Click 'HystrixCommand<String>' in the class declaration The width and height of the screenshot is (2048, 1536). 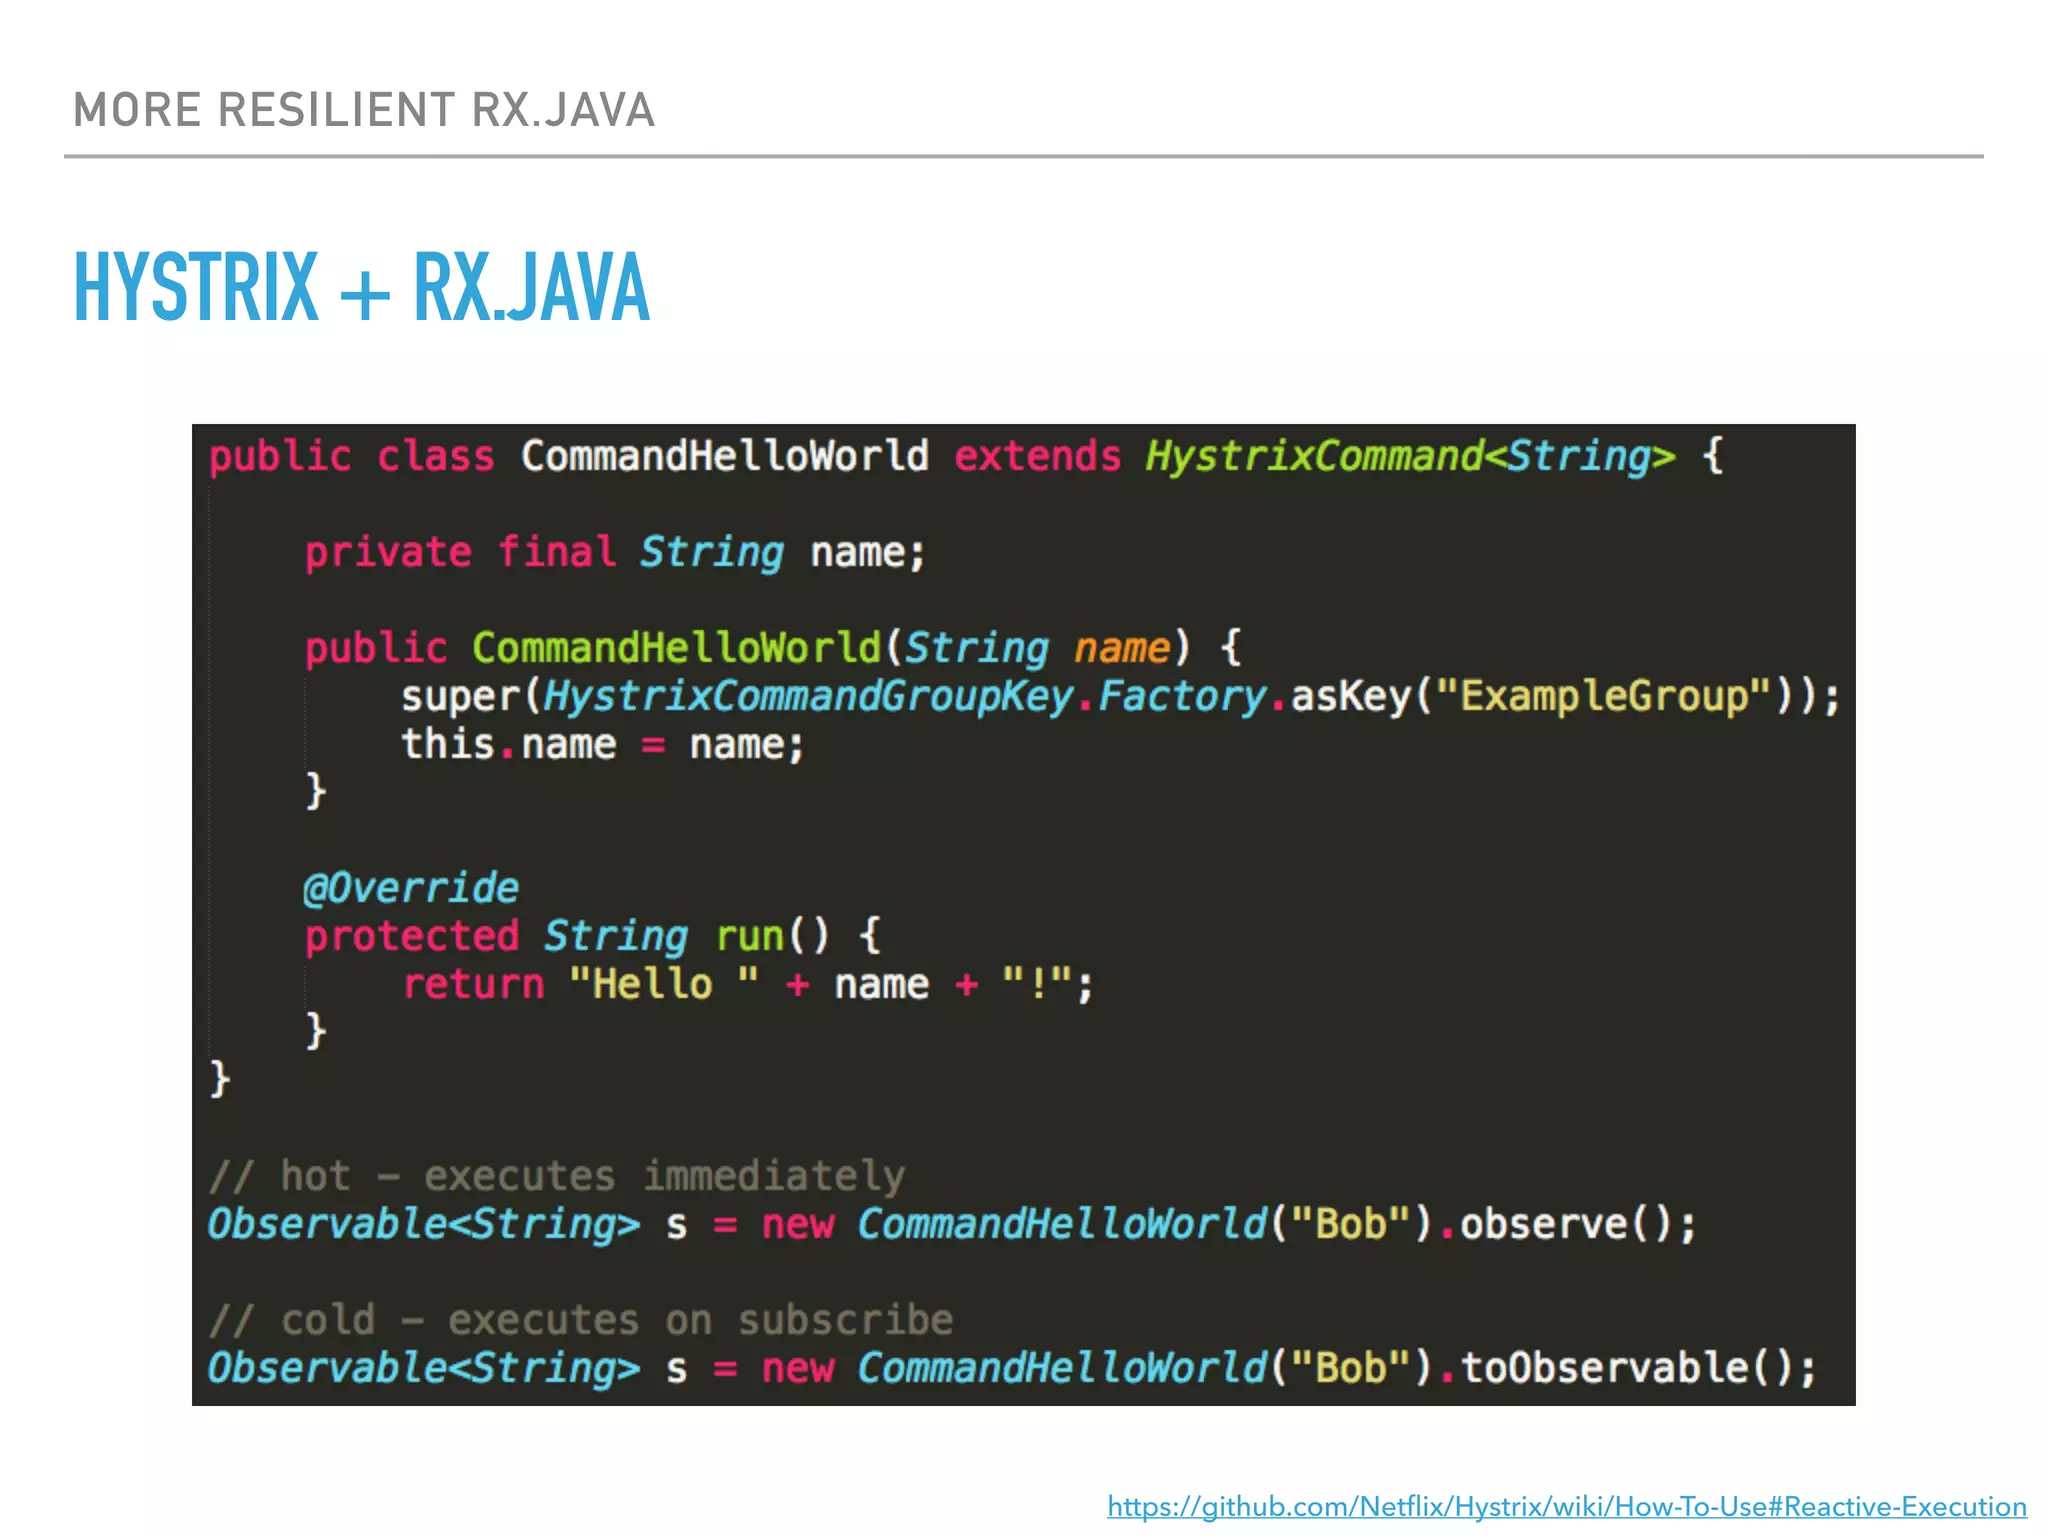[1410, 457]
